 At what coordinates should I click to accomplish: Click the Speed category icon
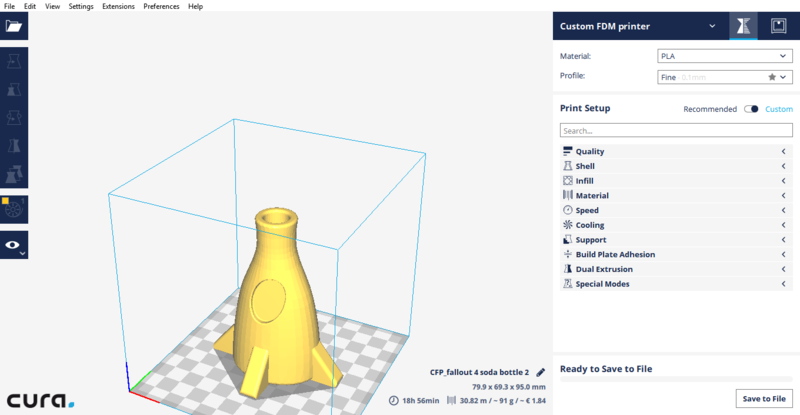pyautogui.click(x=567, y=210)
